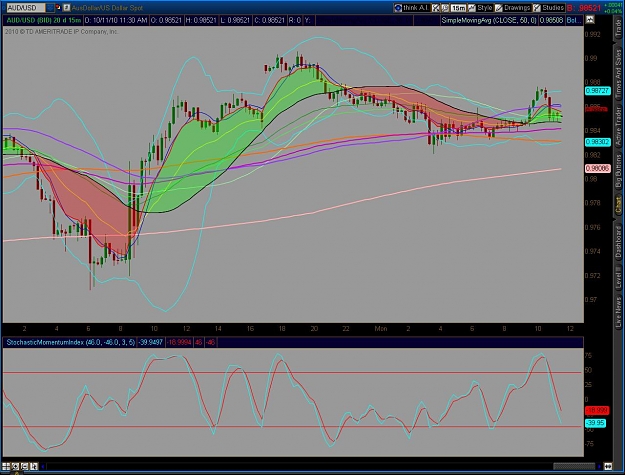Click the L: 0.98521 low value

pos(235,20)
